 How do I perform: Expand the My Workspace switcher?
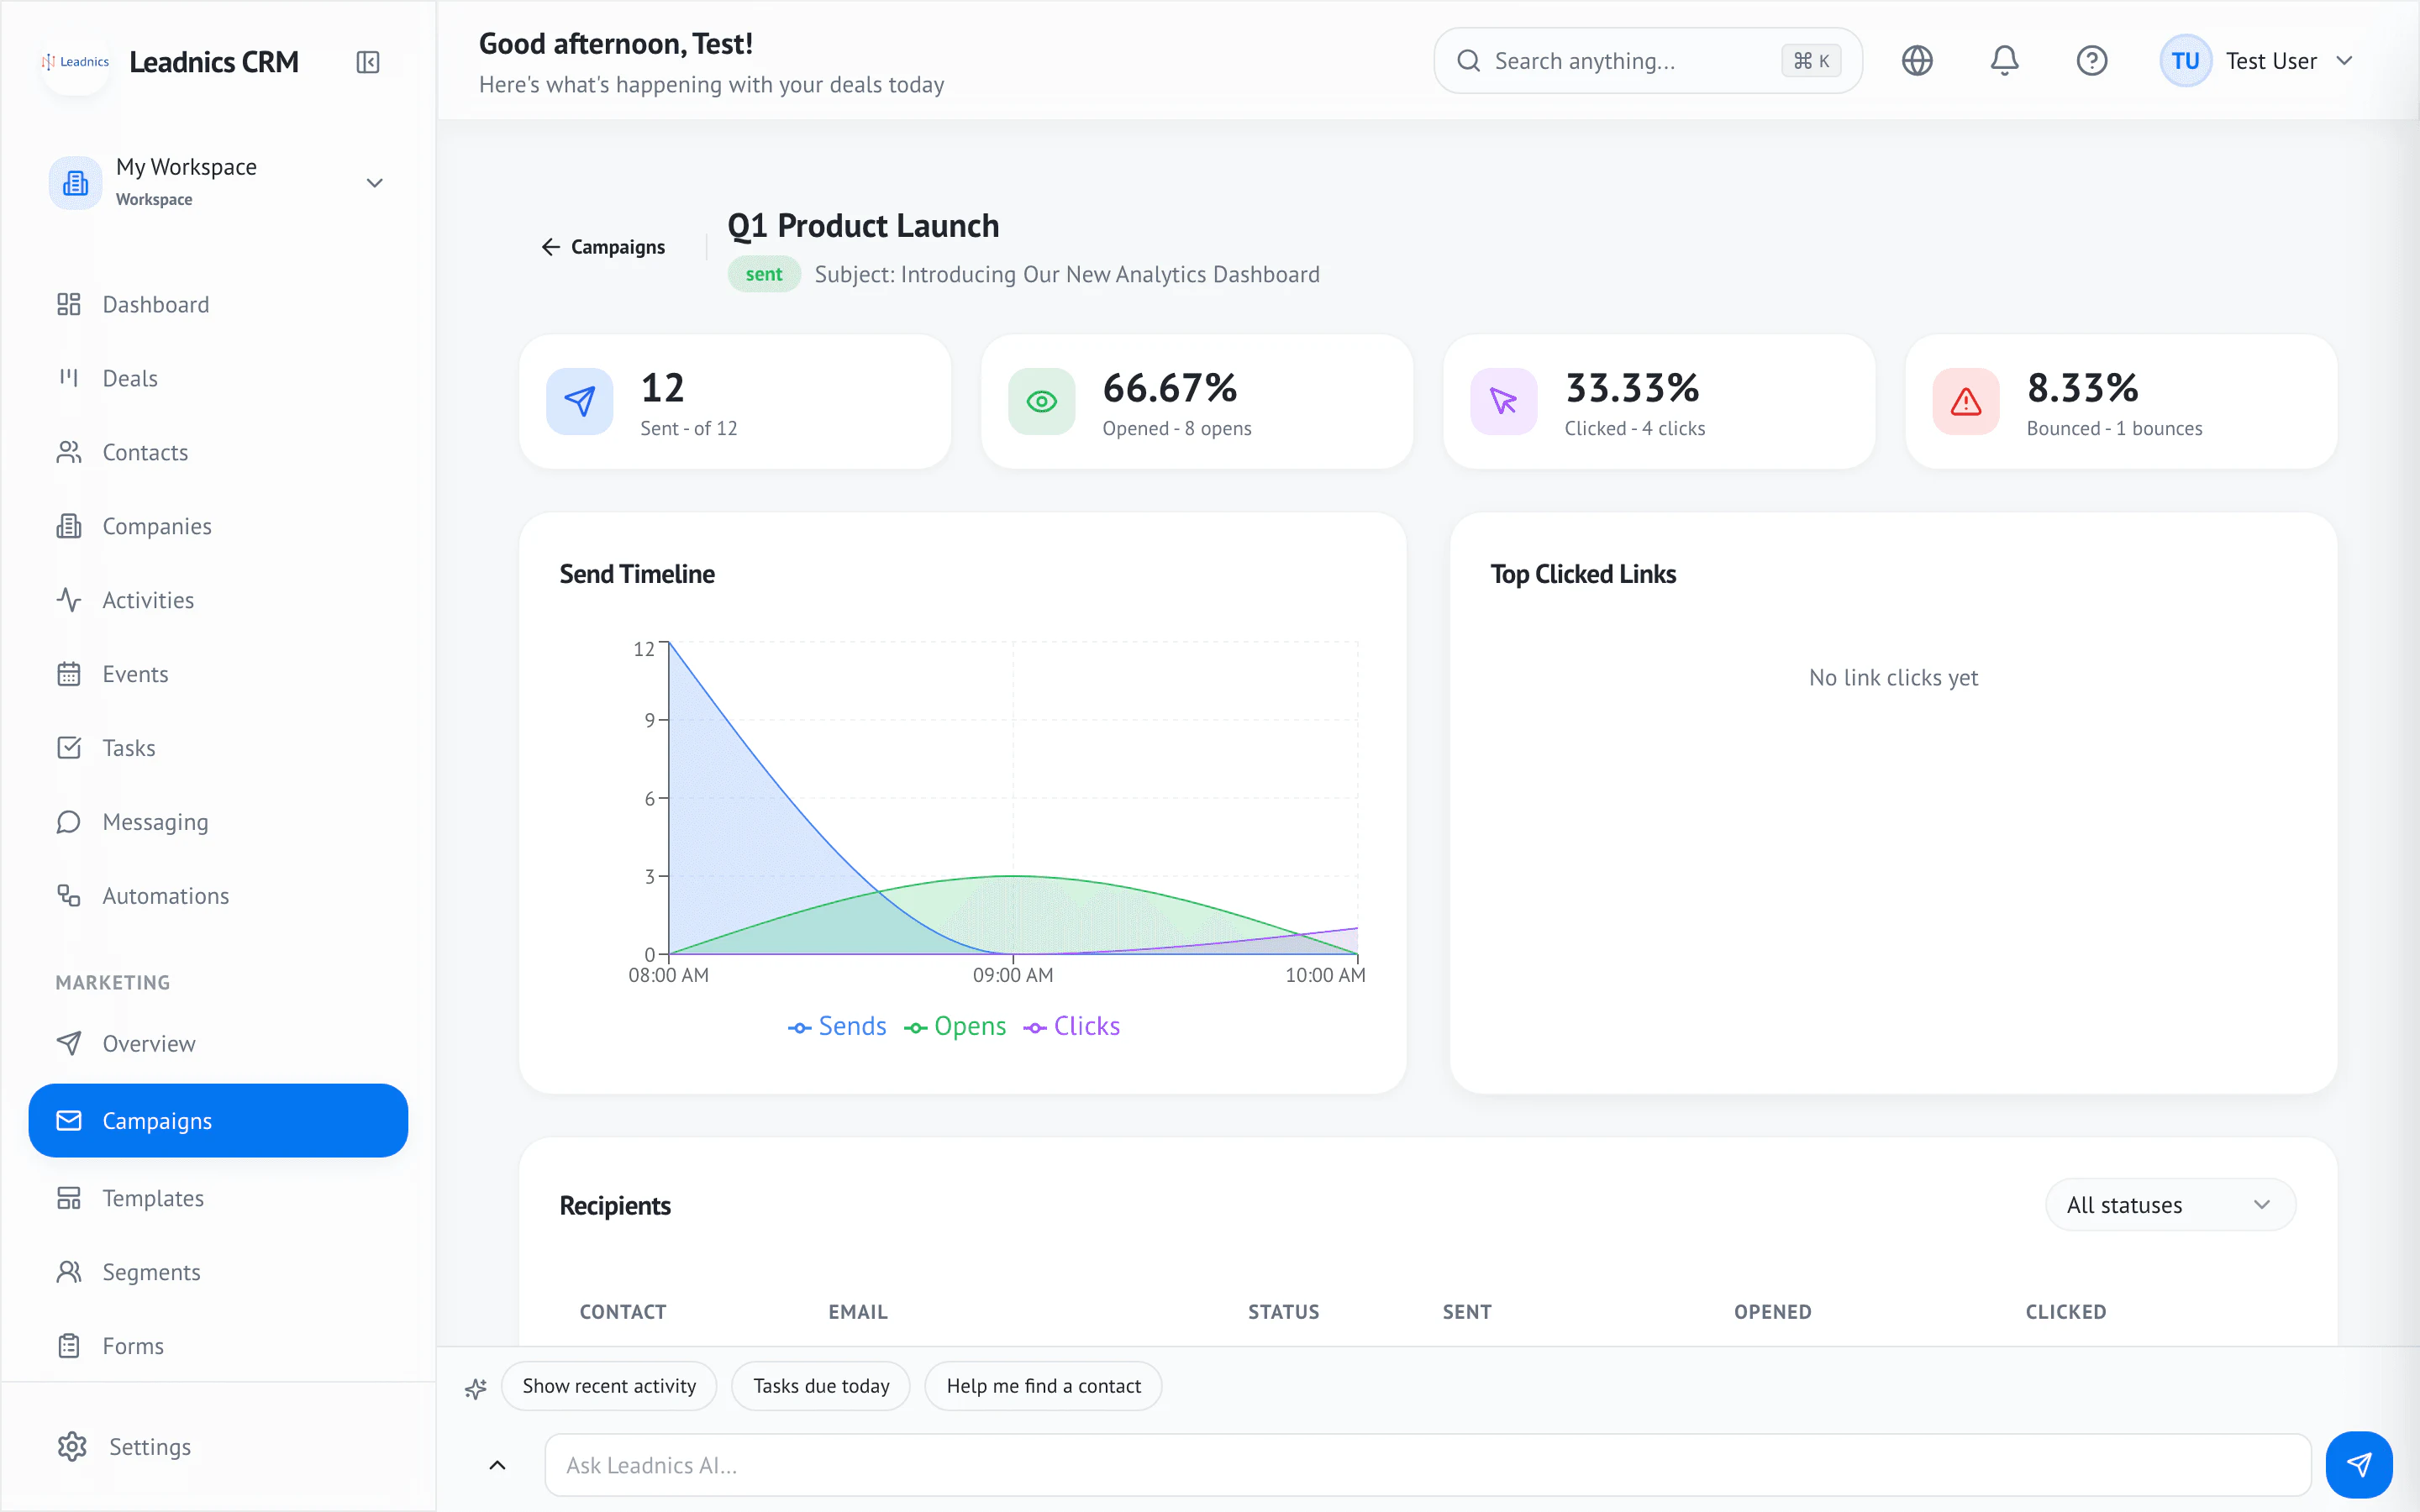point(218,183)
